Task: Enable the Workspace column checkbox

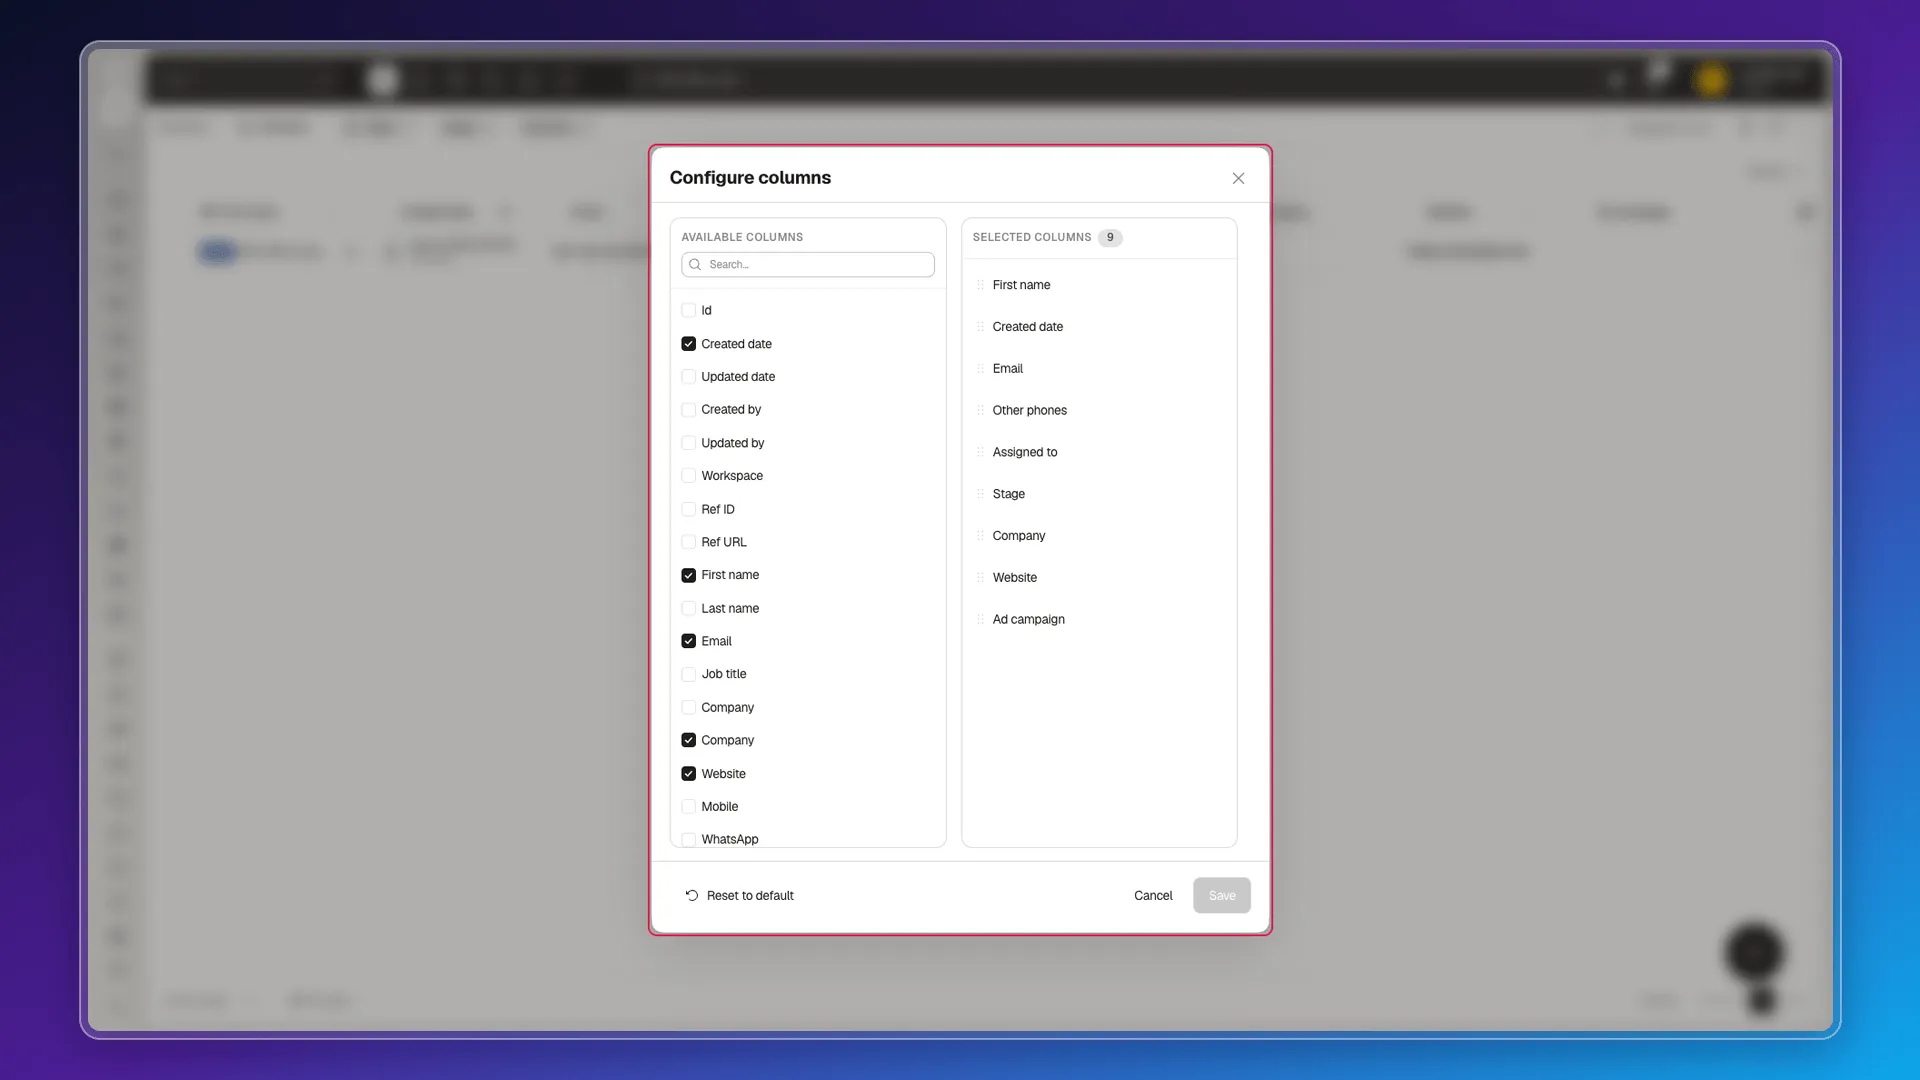Action: click(688, 476)
